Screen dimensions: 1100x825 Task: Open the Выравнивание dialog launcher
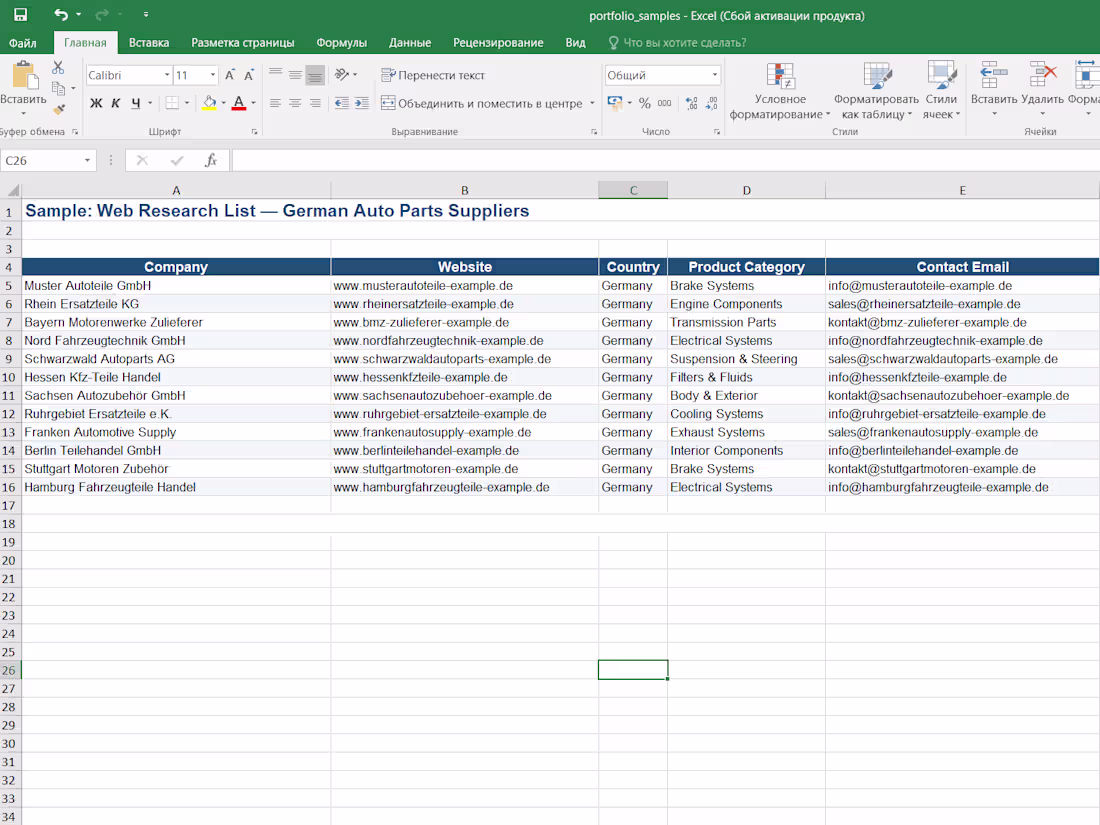(593, 132)
